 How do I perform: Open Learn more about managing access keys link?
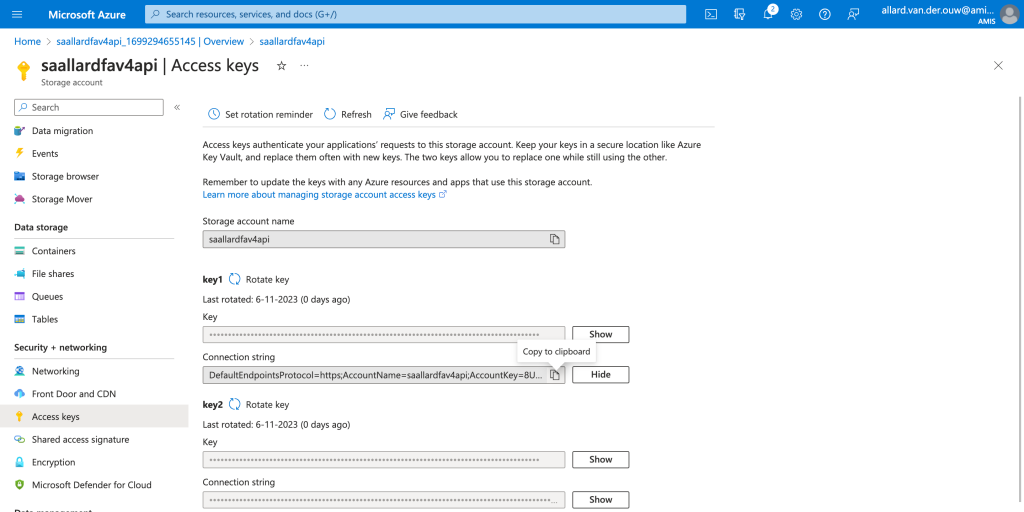[325, 195]
